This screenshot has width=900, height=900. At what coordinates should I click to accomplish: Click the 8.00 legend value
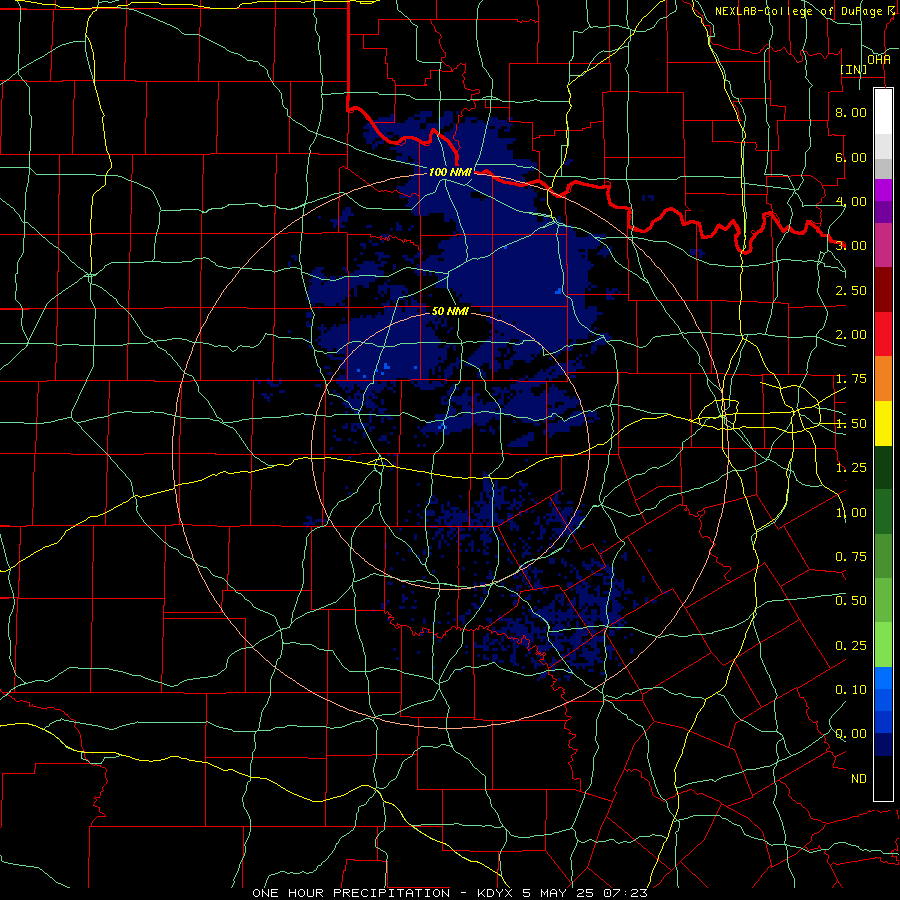tap(851, 112)
